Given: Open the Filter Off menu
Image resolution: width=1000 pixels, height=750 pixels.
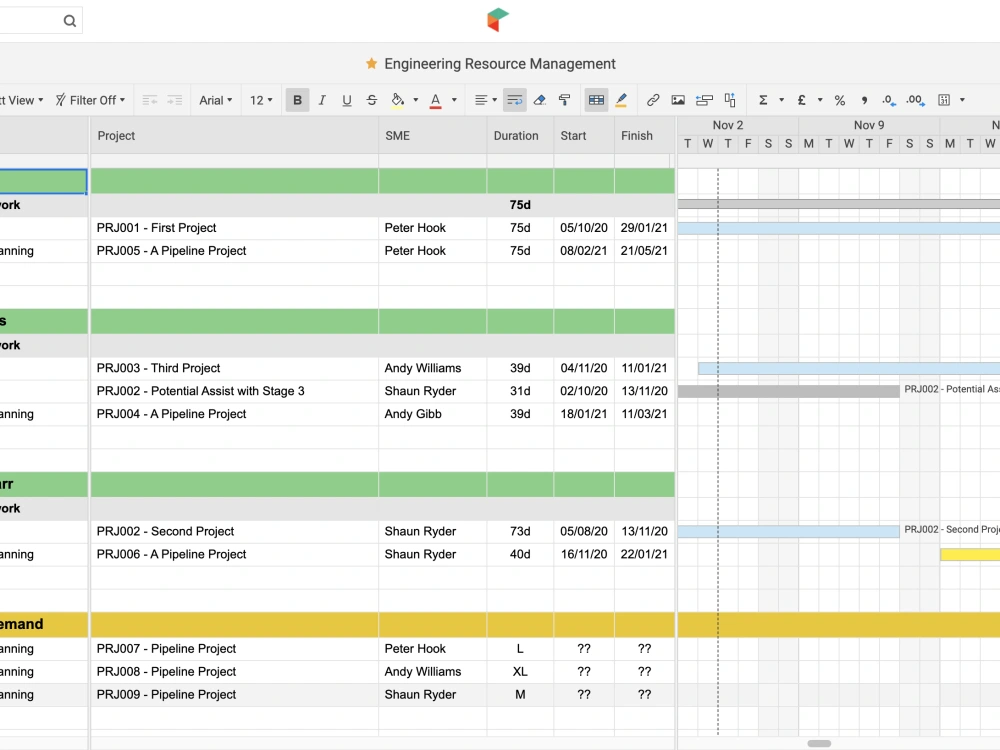Looking at the screenshot, I should pyautogui.click(x=90, y=100).
